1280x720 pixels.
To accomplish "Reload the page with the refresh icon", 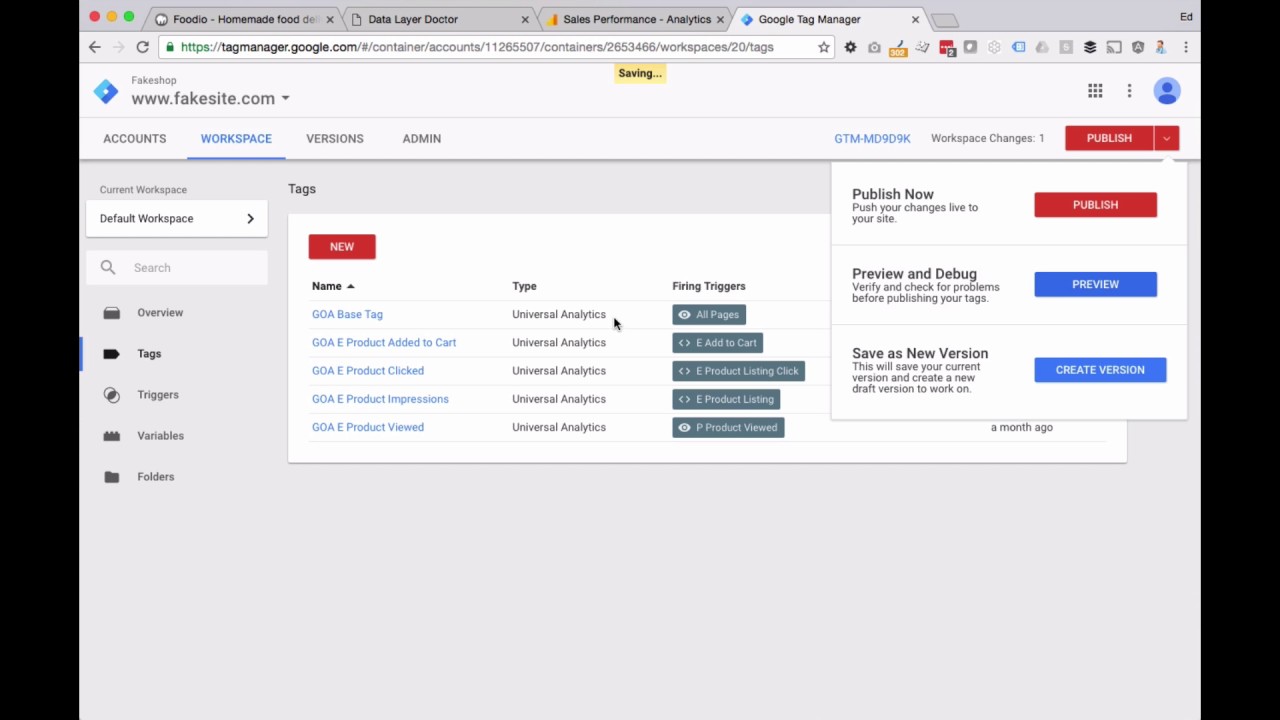I will (x=142, y=47).
